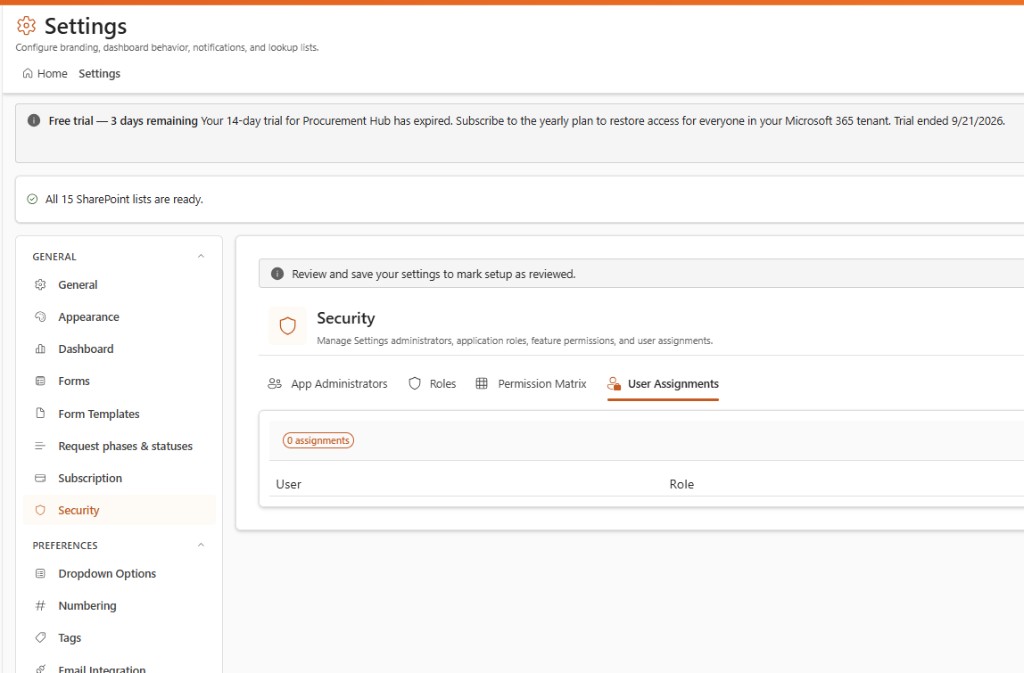Screen dimensions: 1024x673
Task: Click the Tags tag icon
Action: 40,637
